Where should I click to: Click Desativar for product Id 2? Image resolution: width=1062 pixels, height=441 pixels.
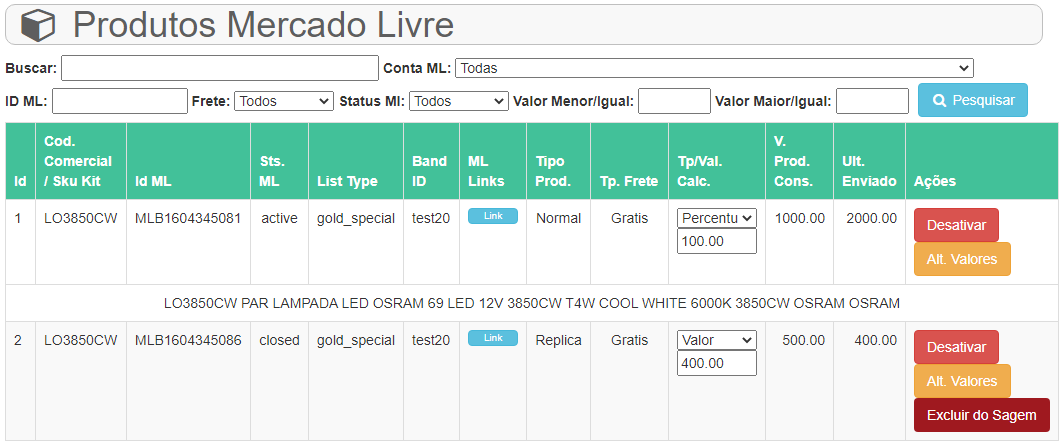tap(956, 347)
